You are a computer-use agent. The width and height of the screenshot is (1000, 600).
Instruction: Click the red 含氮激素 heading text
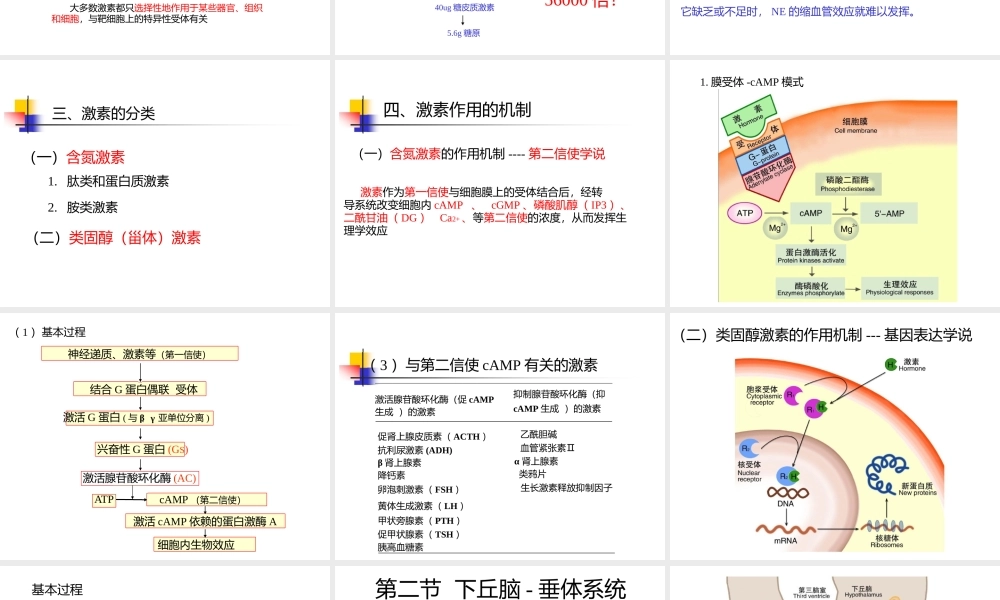95,157
